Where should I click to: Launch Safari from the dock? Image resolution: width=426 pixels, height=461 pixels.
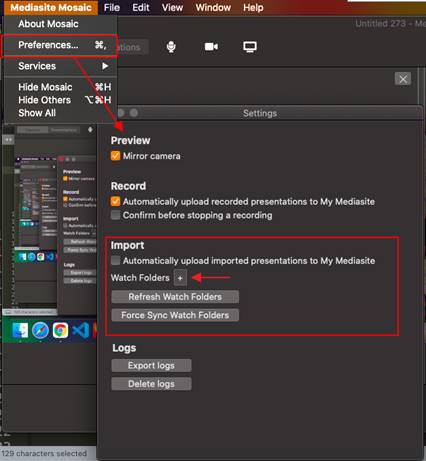[40, 331]
